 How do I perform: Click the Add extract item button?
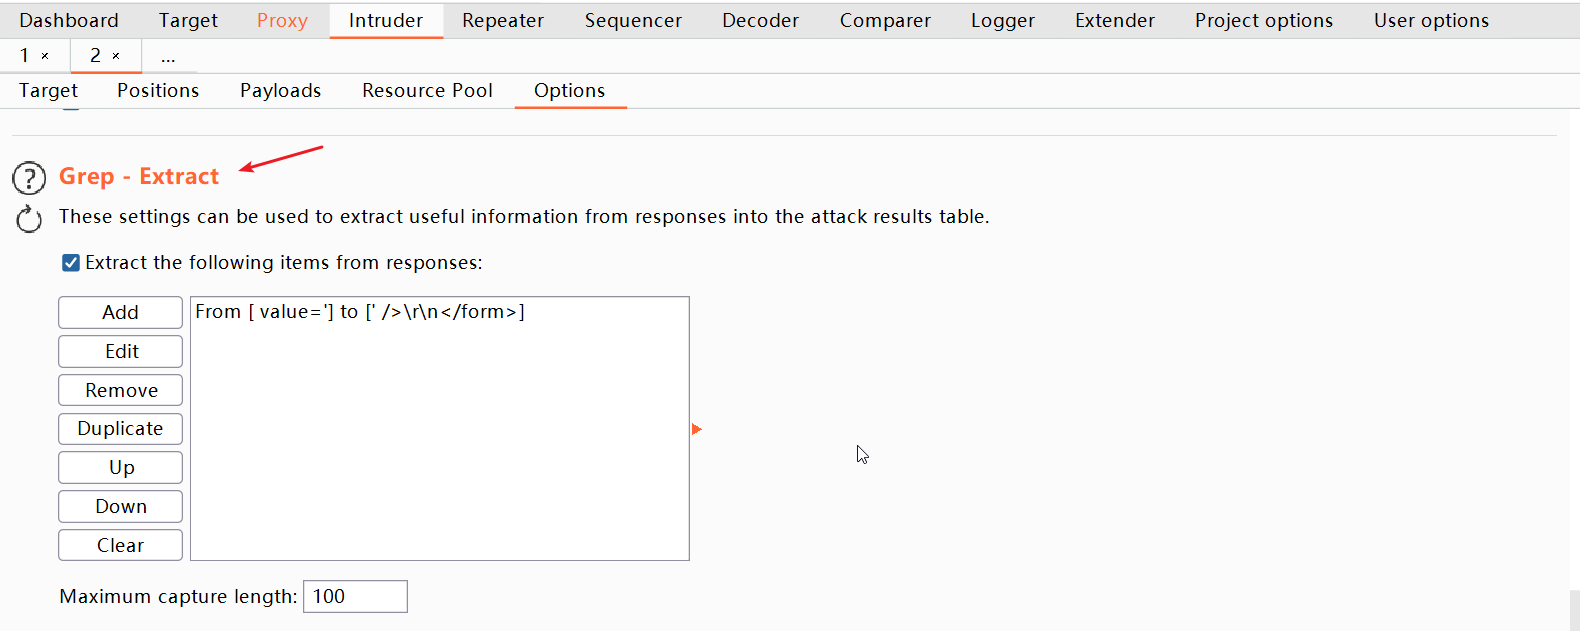coord(120,312)
